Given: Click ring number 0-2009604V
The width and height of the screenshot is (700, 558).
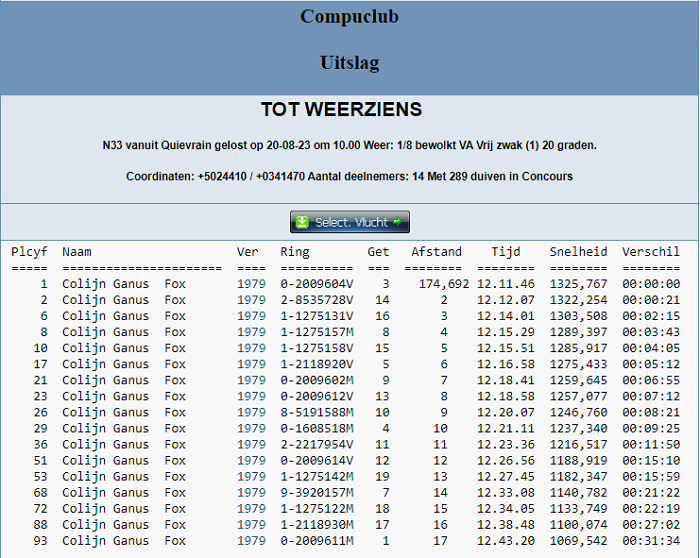Looking at the screenshot, I should [x=317, y=284].
